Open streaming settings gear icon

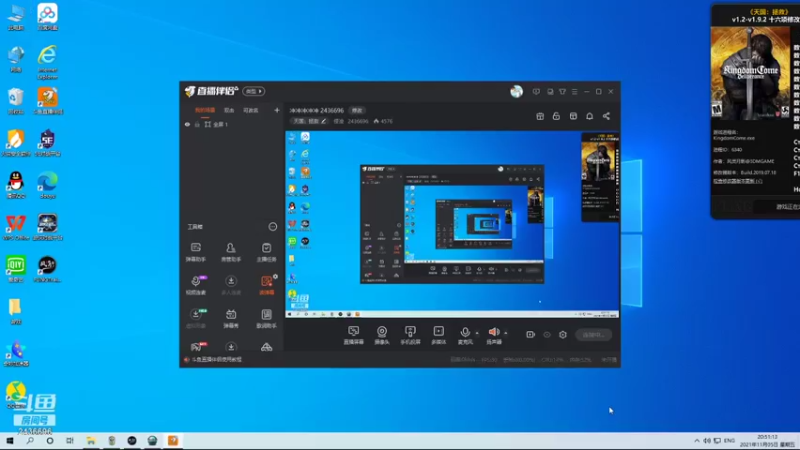pos(563,335)
